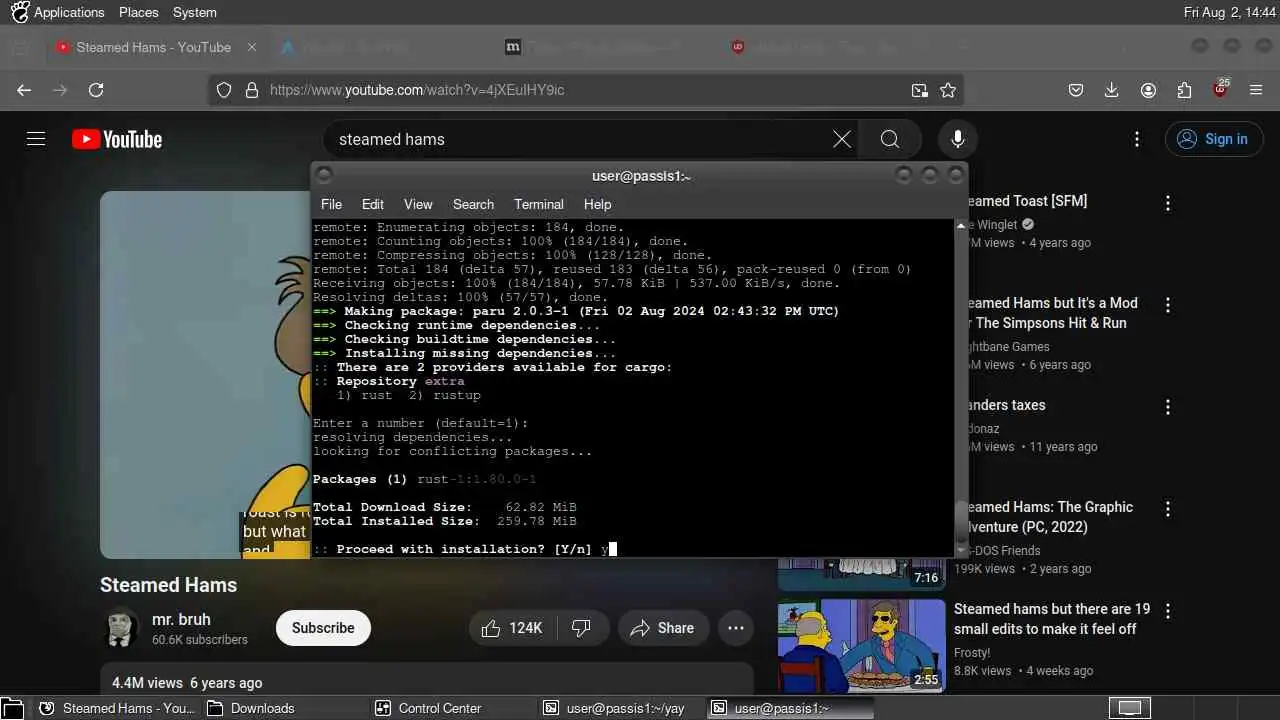Switch to Steamed Hams - YouTube tab
Image resolution: width=1280 pixels, height=720 pixels.
(x=153, y=47)
